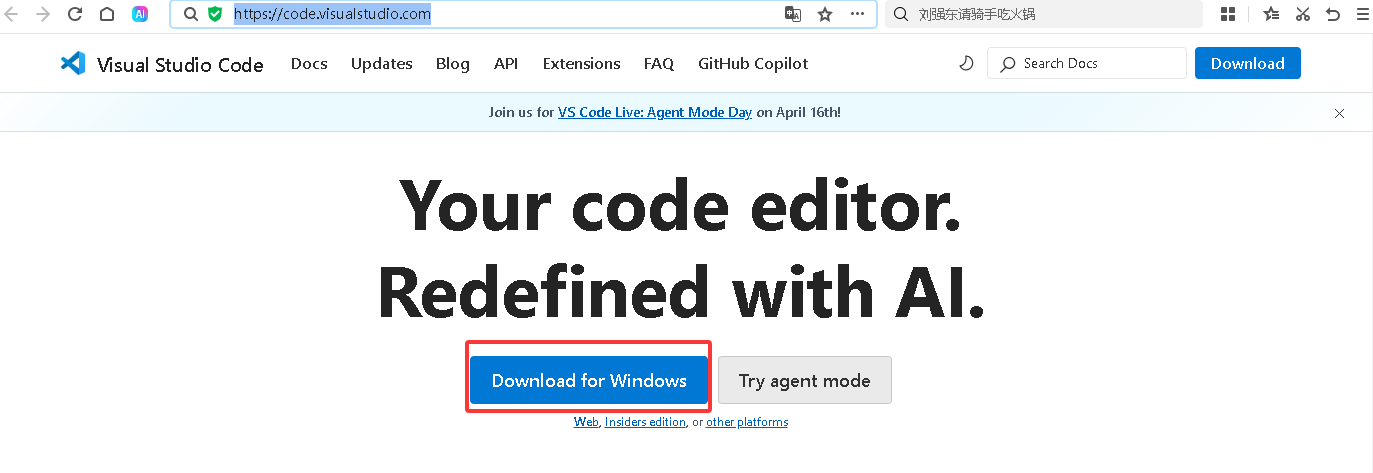Image resolution: width=1373 pixels, height=473 pixels.
Task: Open the AI assistant icon in browser toolbar
Action: point(140,14)
